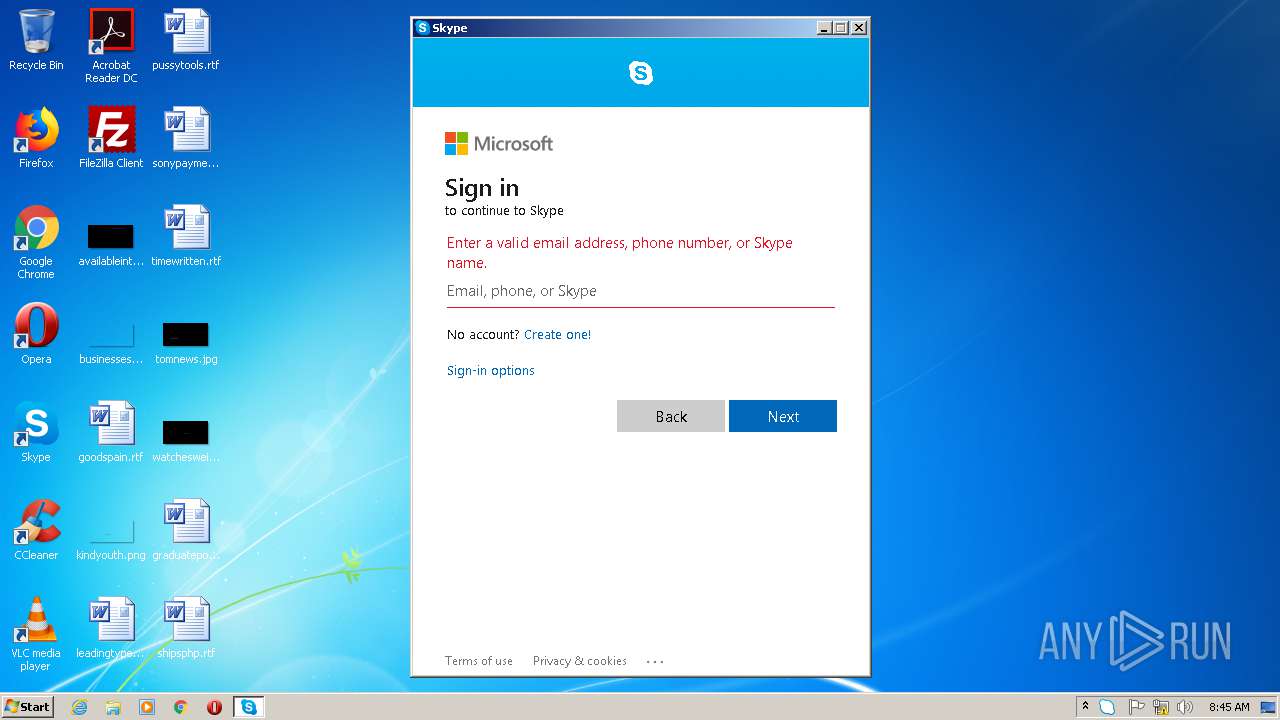Click Skype window title bar icon
1280x720 pixels.
[423, 28]
